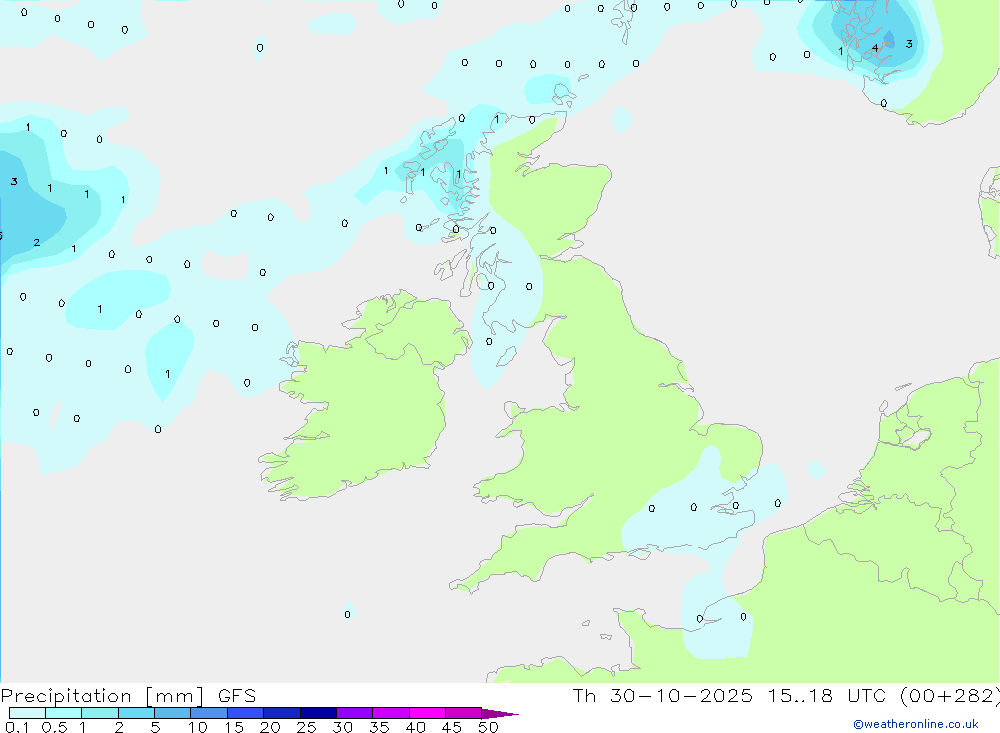Click the '30' legend scale label
The height and width of the screenshot is (733, 1000).
(x=342, y=727)
